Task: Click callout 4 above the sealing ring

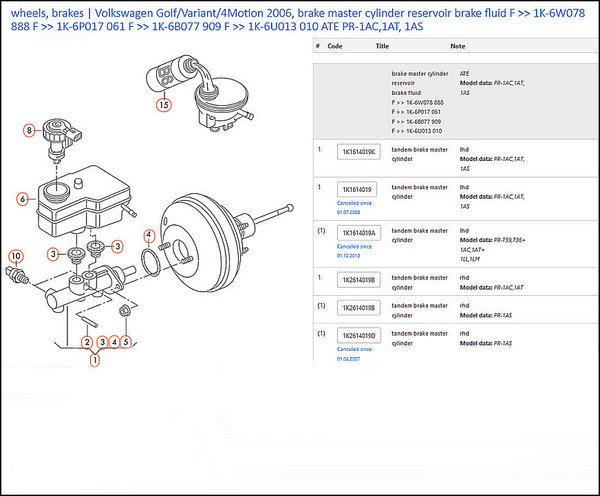Action: (148, 235)
